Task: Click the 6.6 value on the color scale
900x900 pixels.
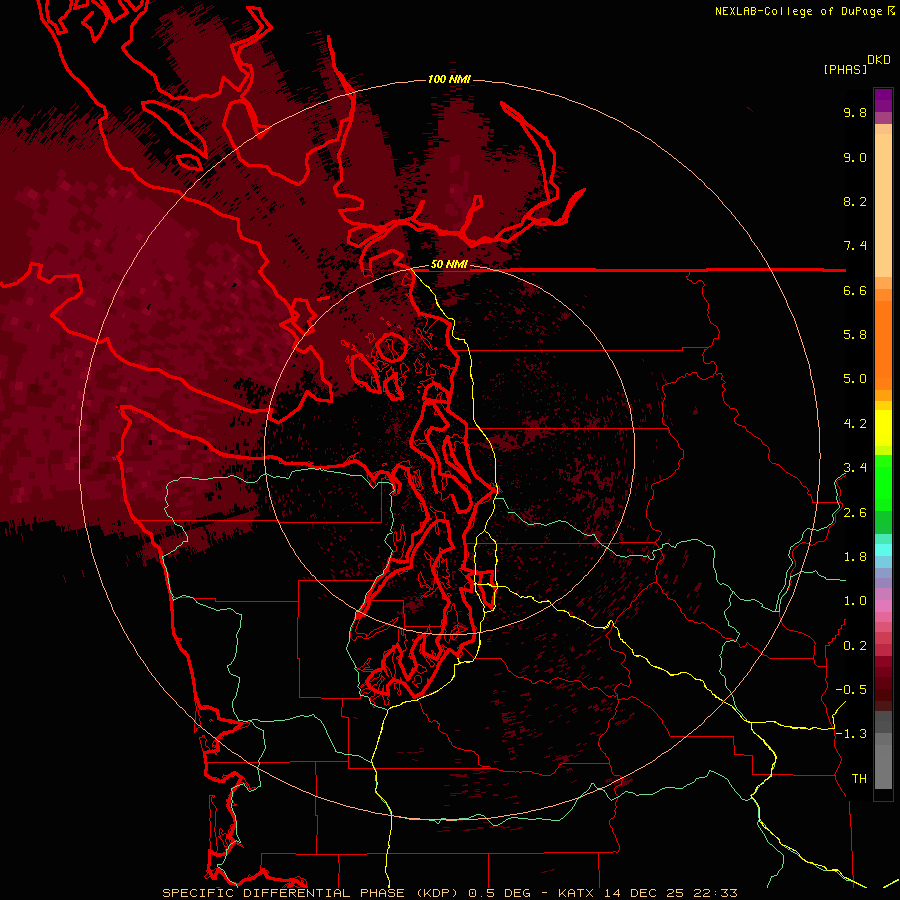Action: 855,290
